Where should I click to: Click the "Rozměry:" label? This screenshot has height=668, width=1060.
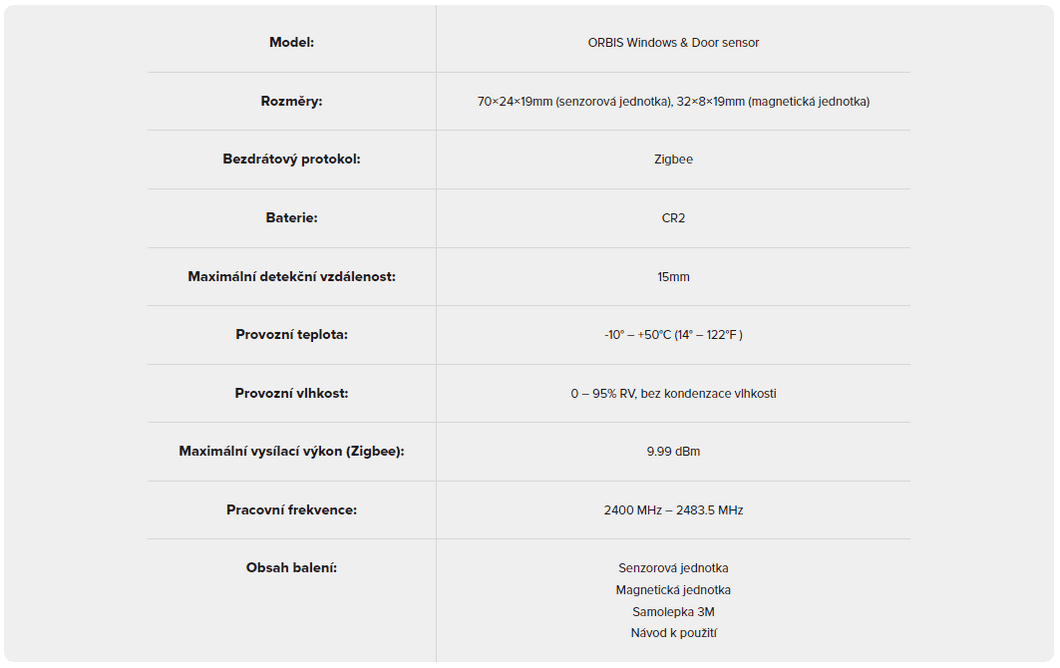point(291,101)
